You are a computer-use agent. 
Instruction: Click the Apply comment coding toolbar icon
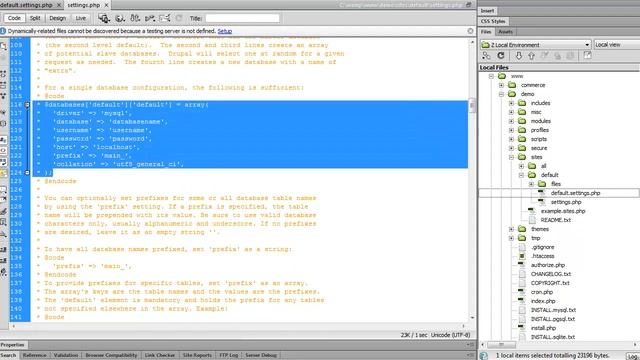4,189
